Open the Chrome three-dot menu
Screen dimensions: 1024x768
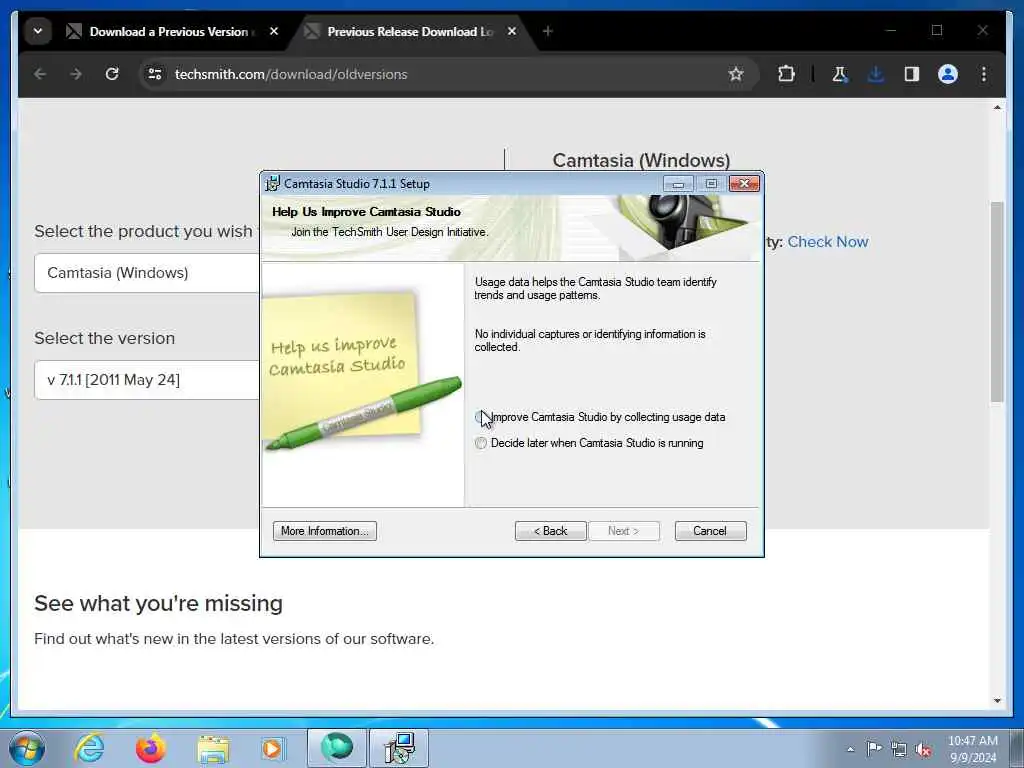pyautogui.click(x=984, y=74)
